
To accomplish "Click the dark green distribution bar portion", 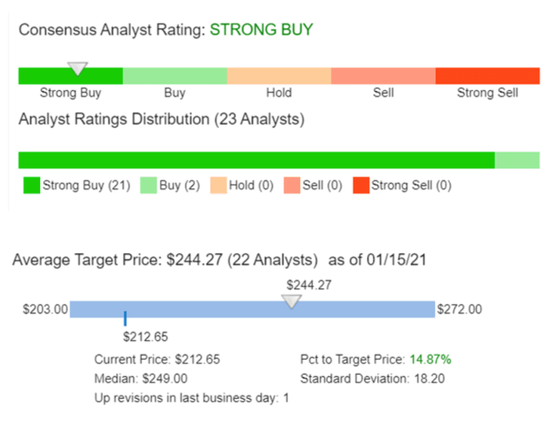I will click(257, 160).
